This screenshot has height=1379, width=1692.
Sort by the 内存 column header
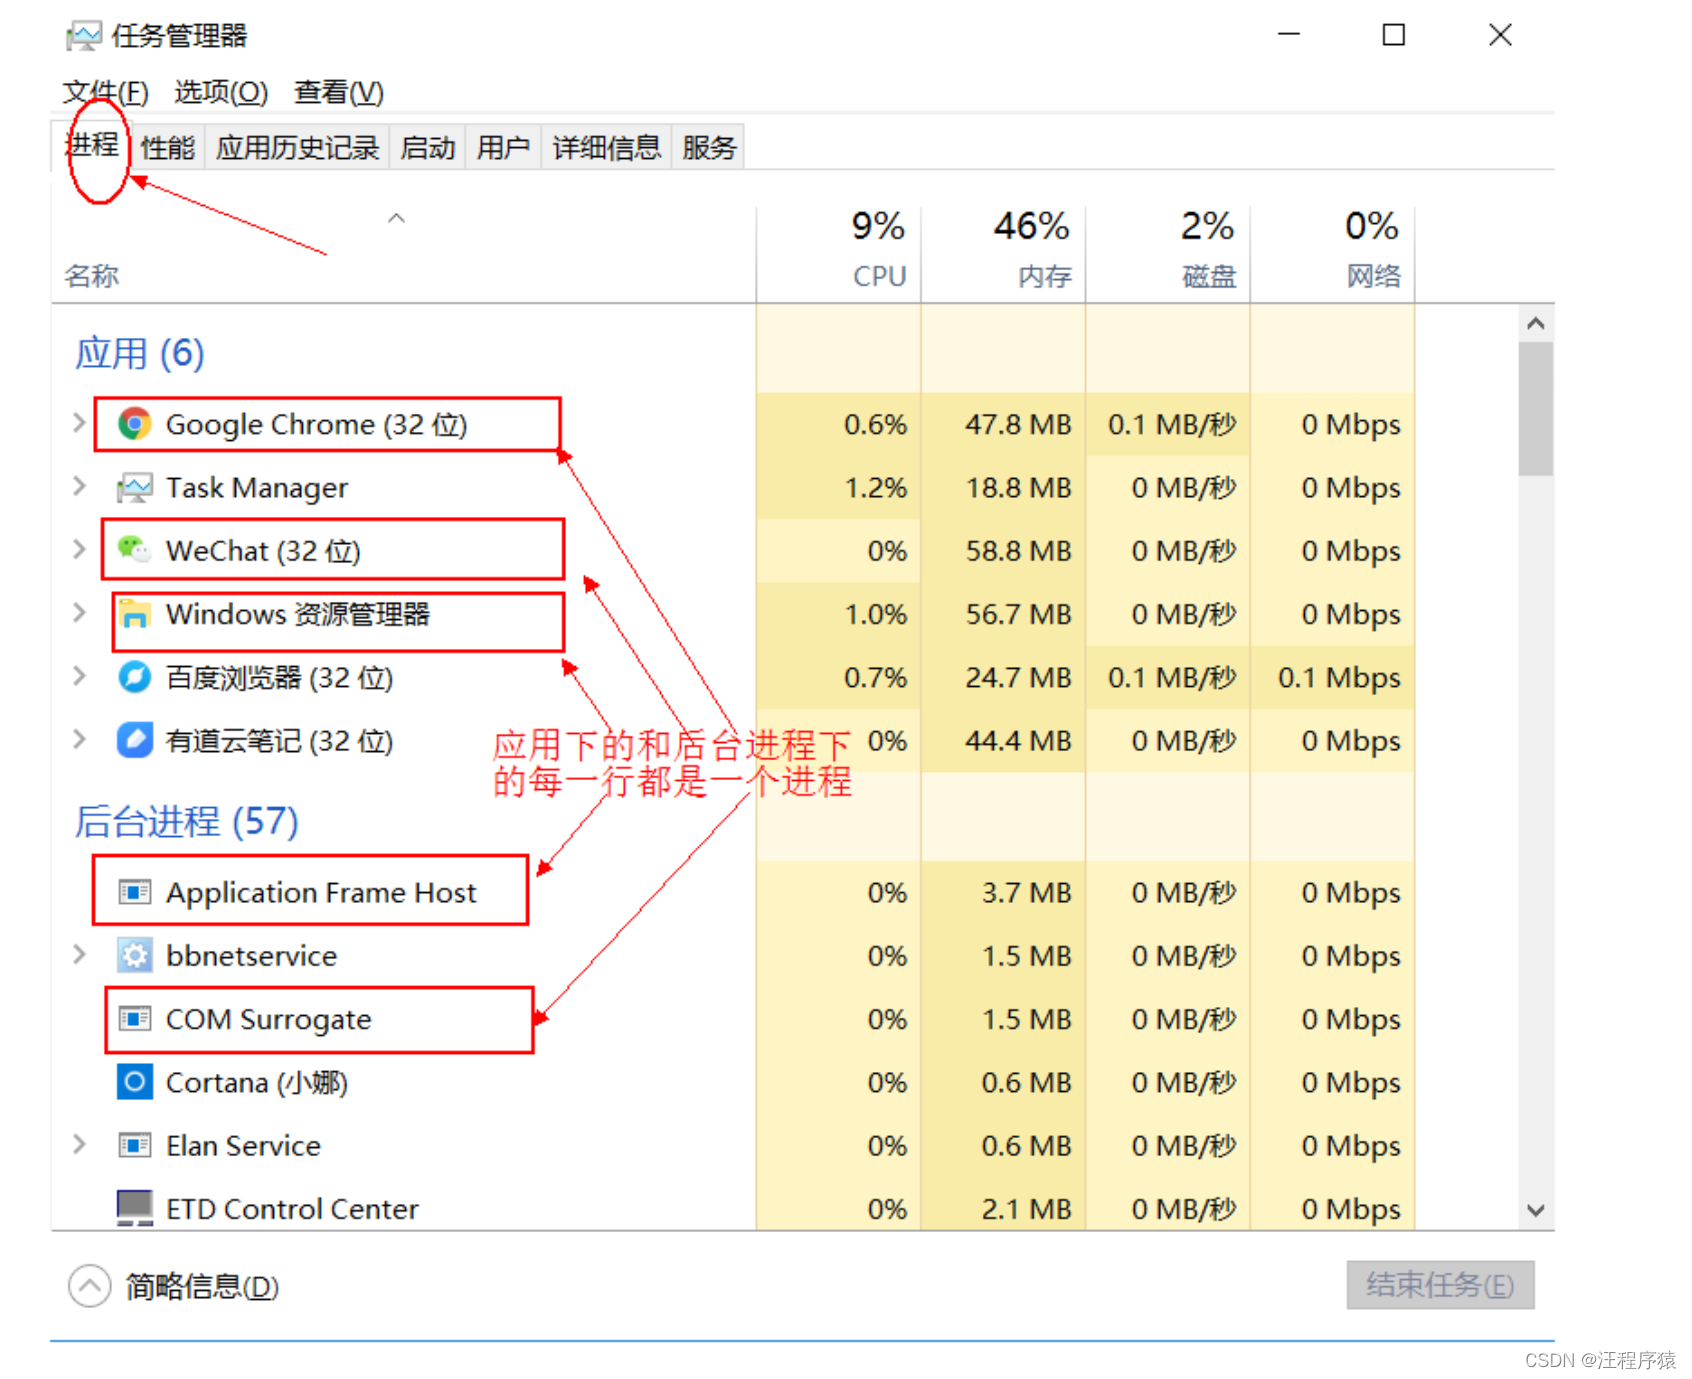(1003, 253)
